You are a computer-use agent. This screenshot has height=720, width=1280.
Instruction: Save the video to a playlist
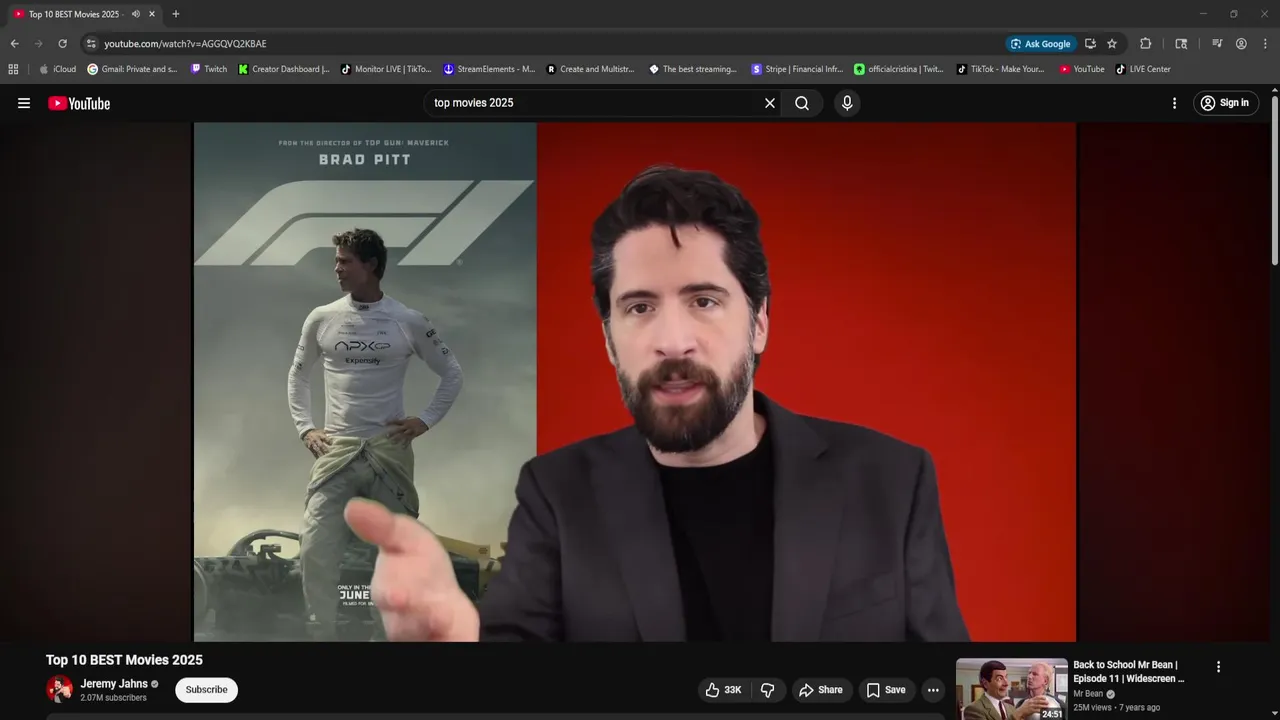click(x=886, y=690)
